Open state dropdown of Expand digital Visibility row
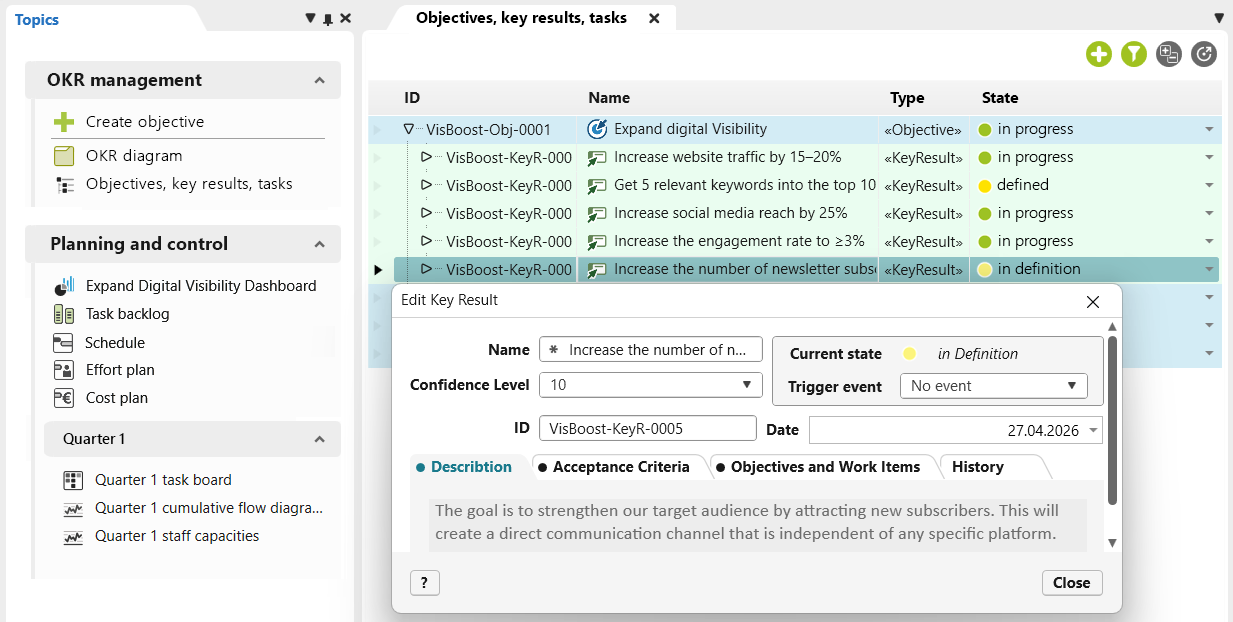Screen dimensions: 1233x622 [x=1209, y=130]
